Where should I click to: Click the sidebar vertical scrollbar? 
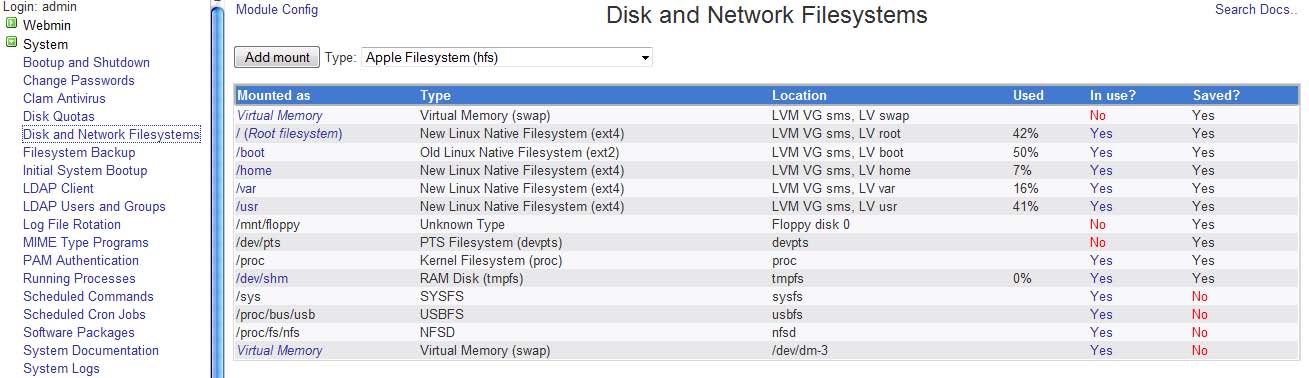217,189
